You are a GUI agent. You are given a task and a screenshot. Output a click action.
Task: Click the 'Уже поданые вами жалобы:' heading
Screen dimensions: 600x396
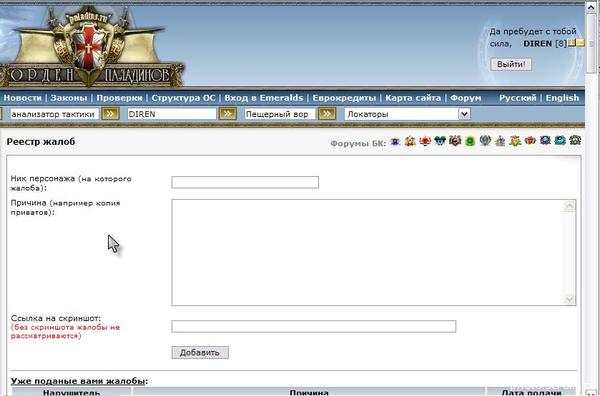tap(79, 381)
